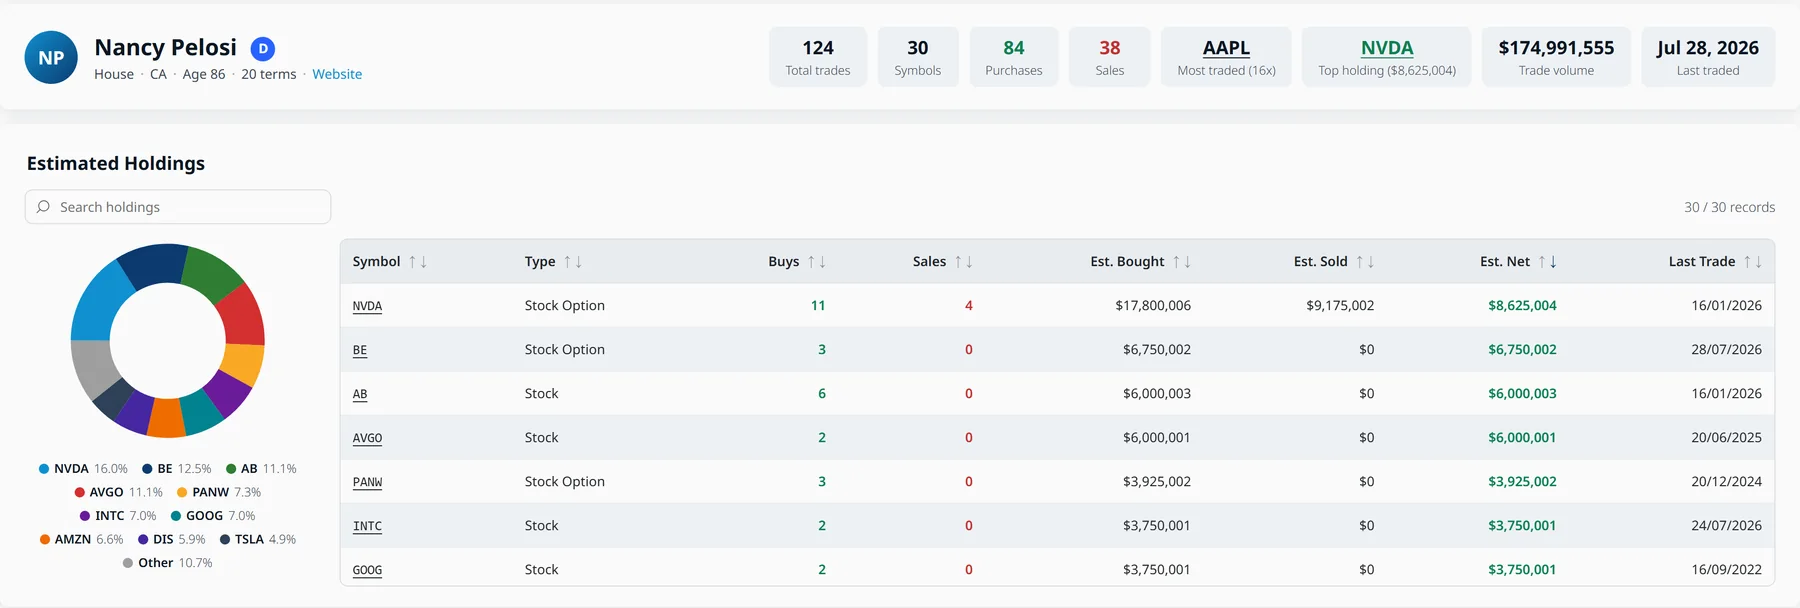
Task: Click AB's Est. Net $6,000,003
Action: pyautogui.click(x=1522, y=394)
